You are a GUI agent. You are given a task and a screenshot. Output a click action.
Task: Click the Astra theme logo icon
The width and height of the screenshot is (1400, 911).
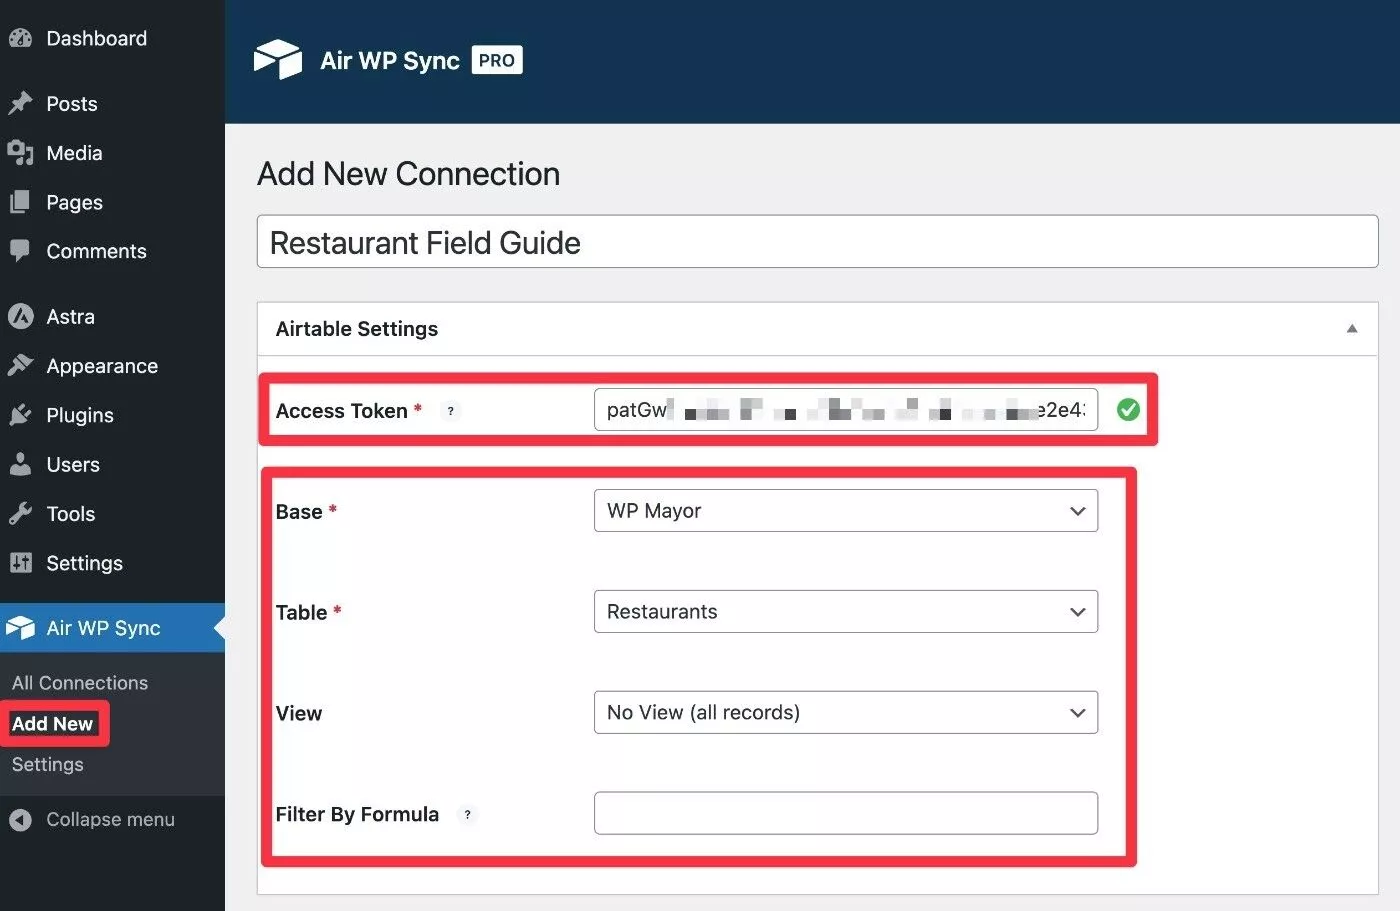click(20, 317)
